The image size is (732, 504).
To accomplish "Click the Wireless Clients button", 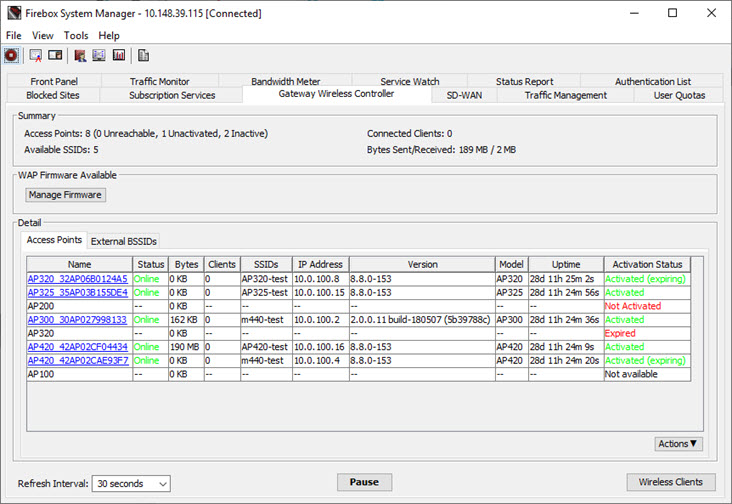I will coord(670,482).
